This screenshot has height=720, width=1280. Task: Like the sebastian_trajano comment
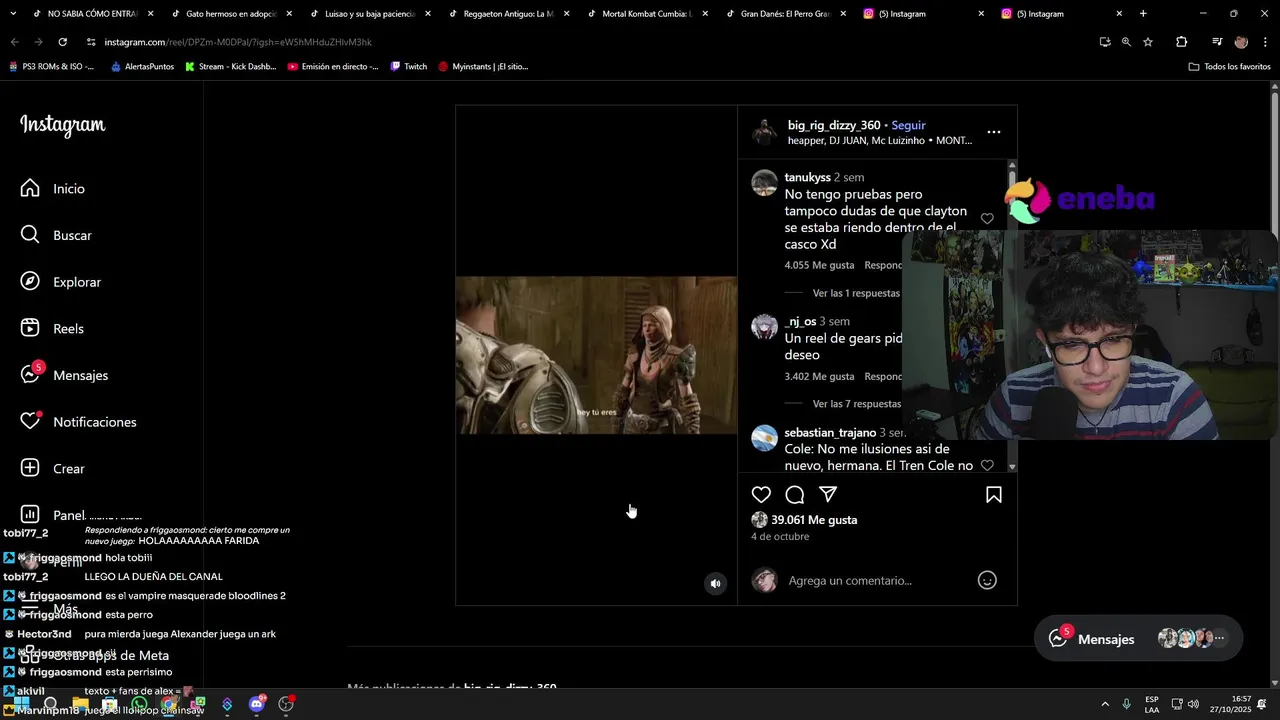[x=987, y=466]
